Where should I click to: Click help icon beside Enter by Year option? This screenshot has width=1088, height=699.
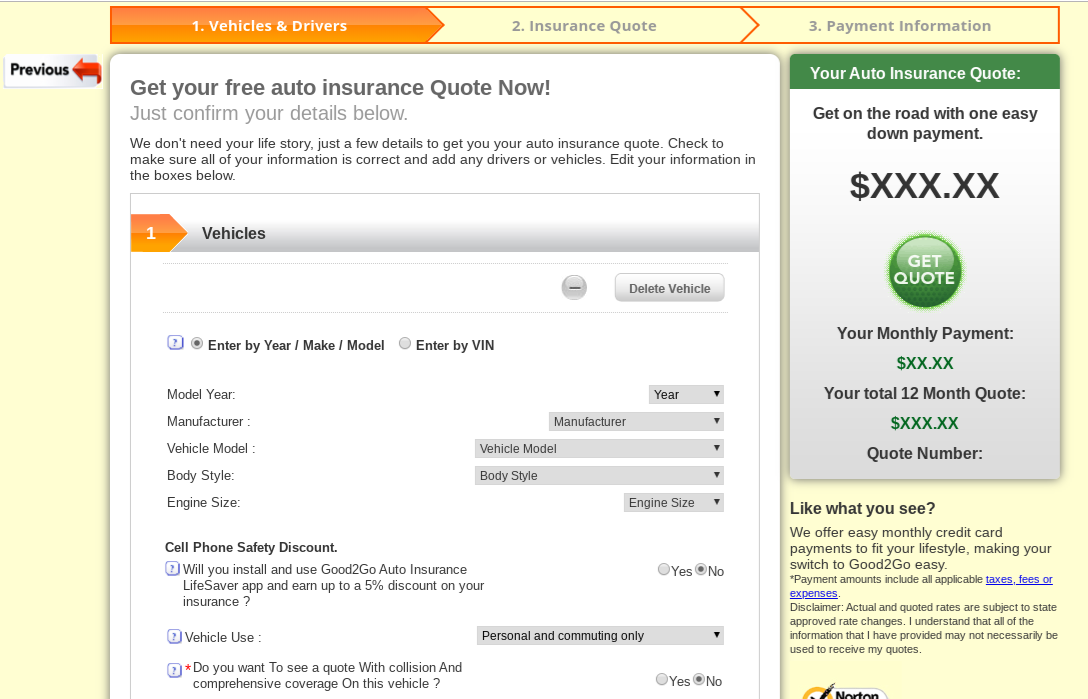(x=175, y=343)
